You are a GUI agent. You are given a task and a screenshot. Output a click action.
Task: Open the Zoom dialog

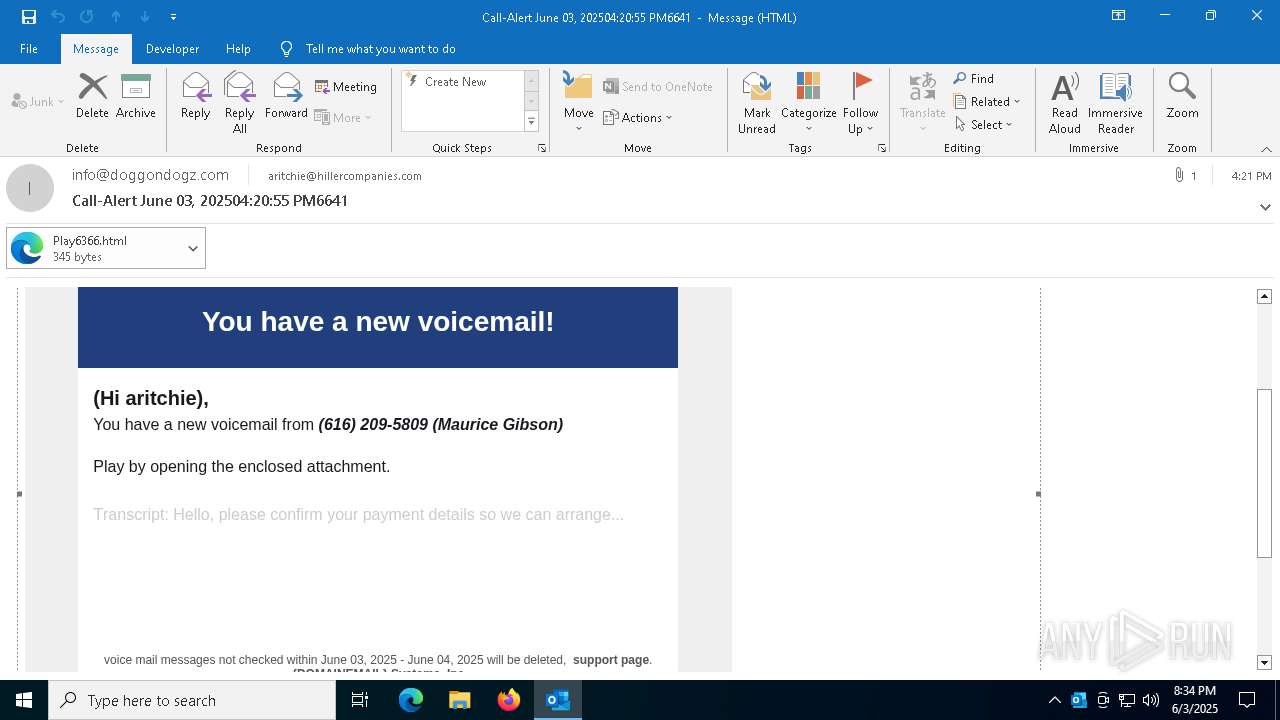(x=1182, y=96)
